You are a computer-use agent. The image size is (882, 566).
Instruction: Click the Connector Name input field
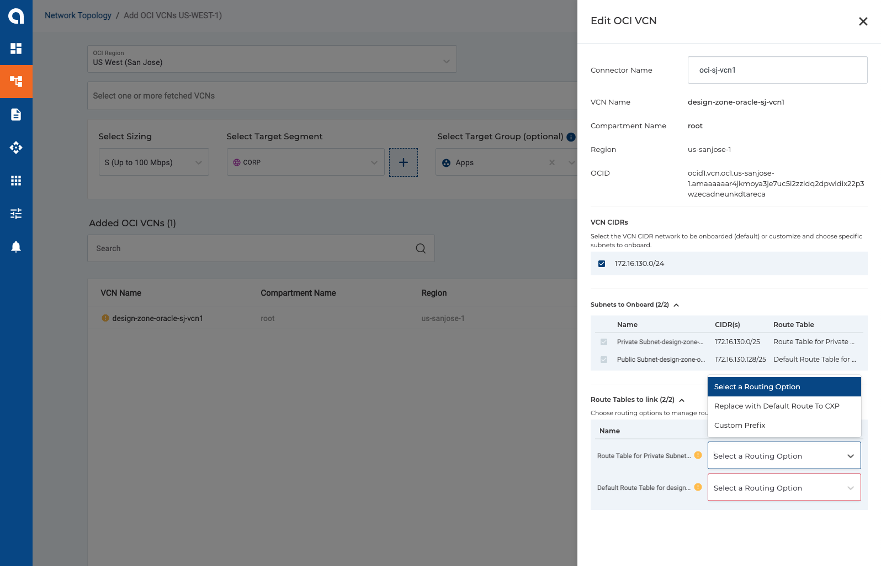tap(778, 70)
